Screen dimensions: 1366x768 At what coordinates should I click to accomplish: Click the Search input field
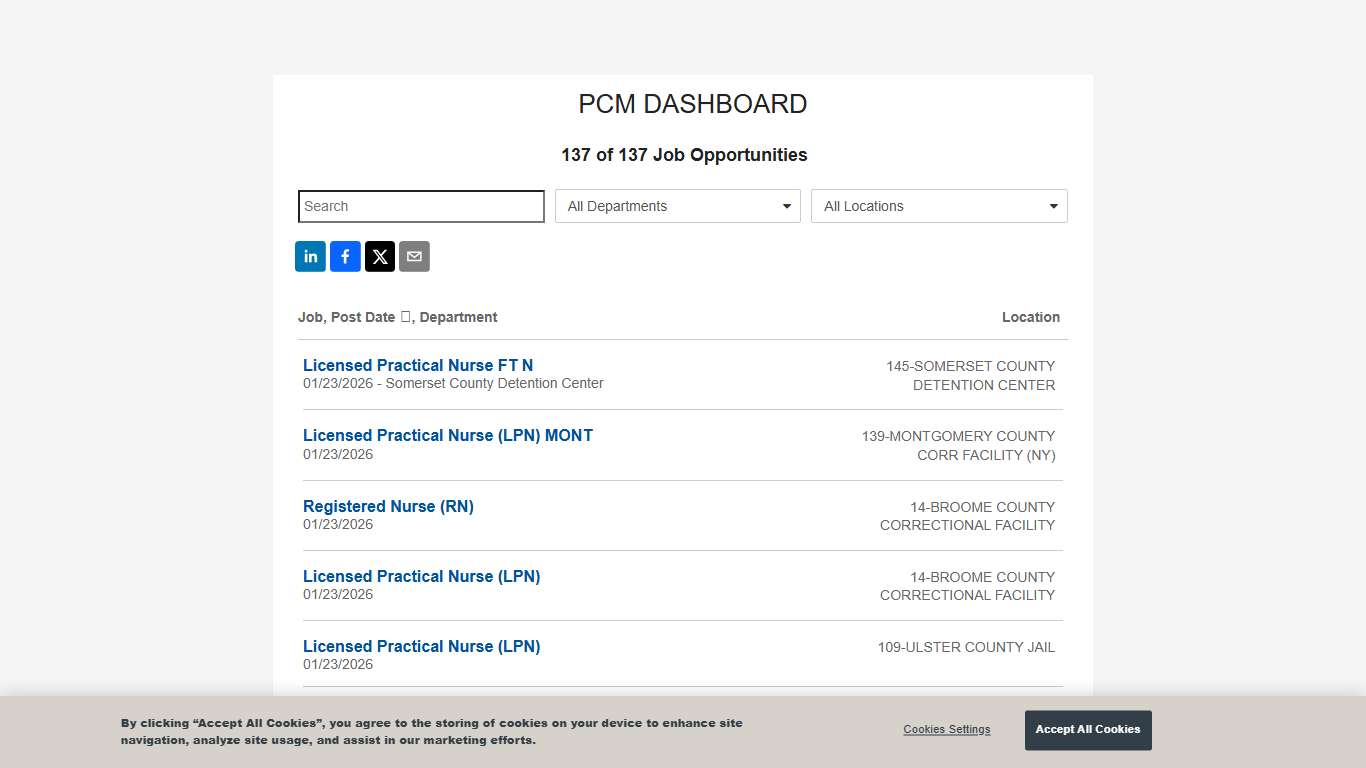420,206
